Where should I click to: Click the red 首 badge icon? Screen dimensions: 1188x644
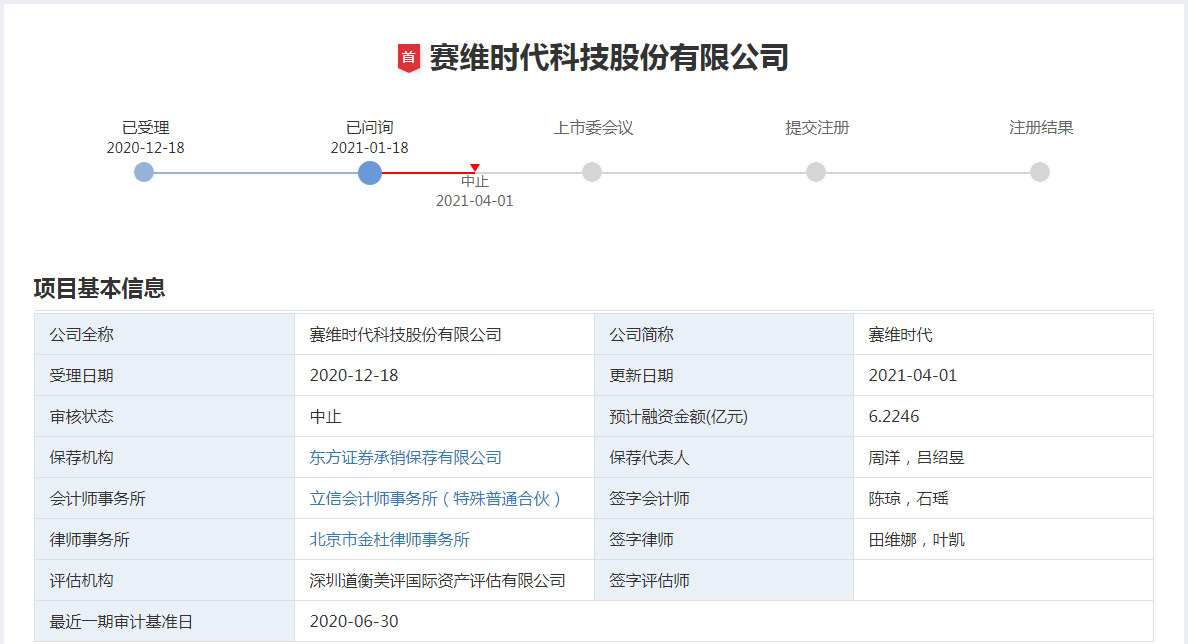(x=408, y=58)
